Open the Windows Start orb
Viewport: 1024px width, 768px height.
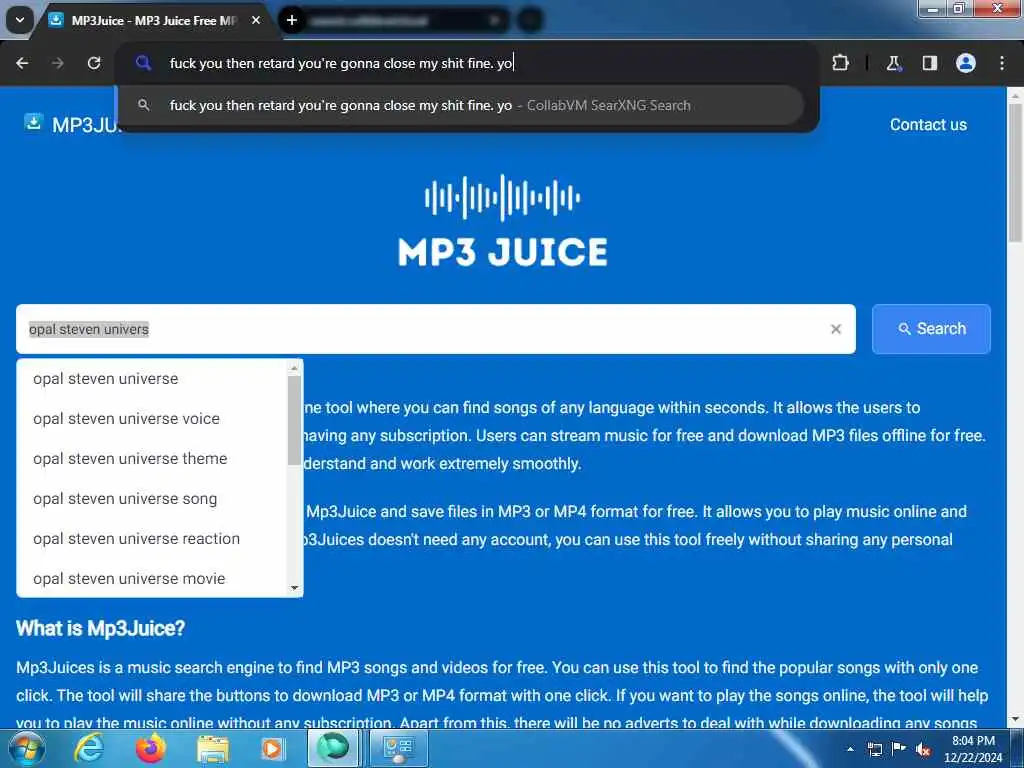tap(26, 748)
